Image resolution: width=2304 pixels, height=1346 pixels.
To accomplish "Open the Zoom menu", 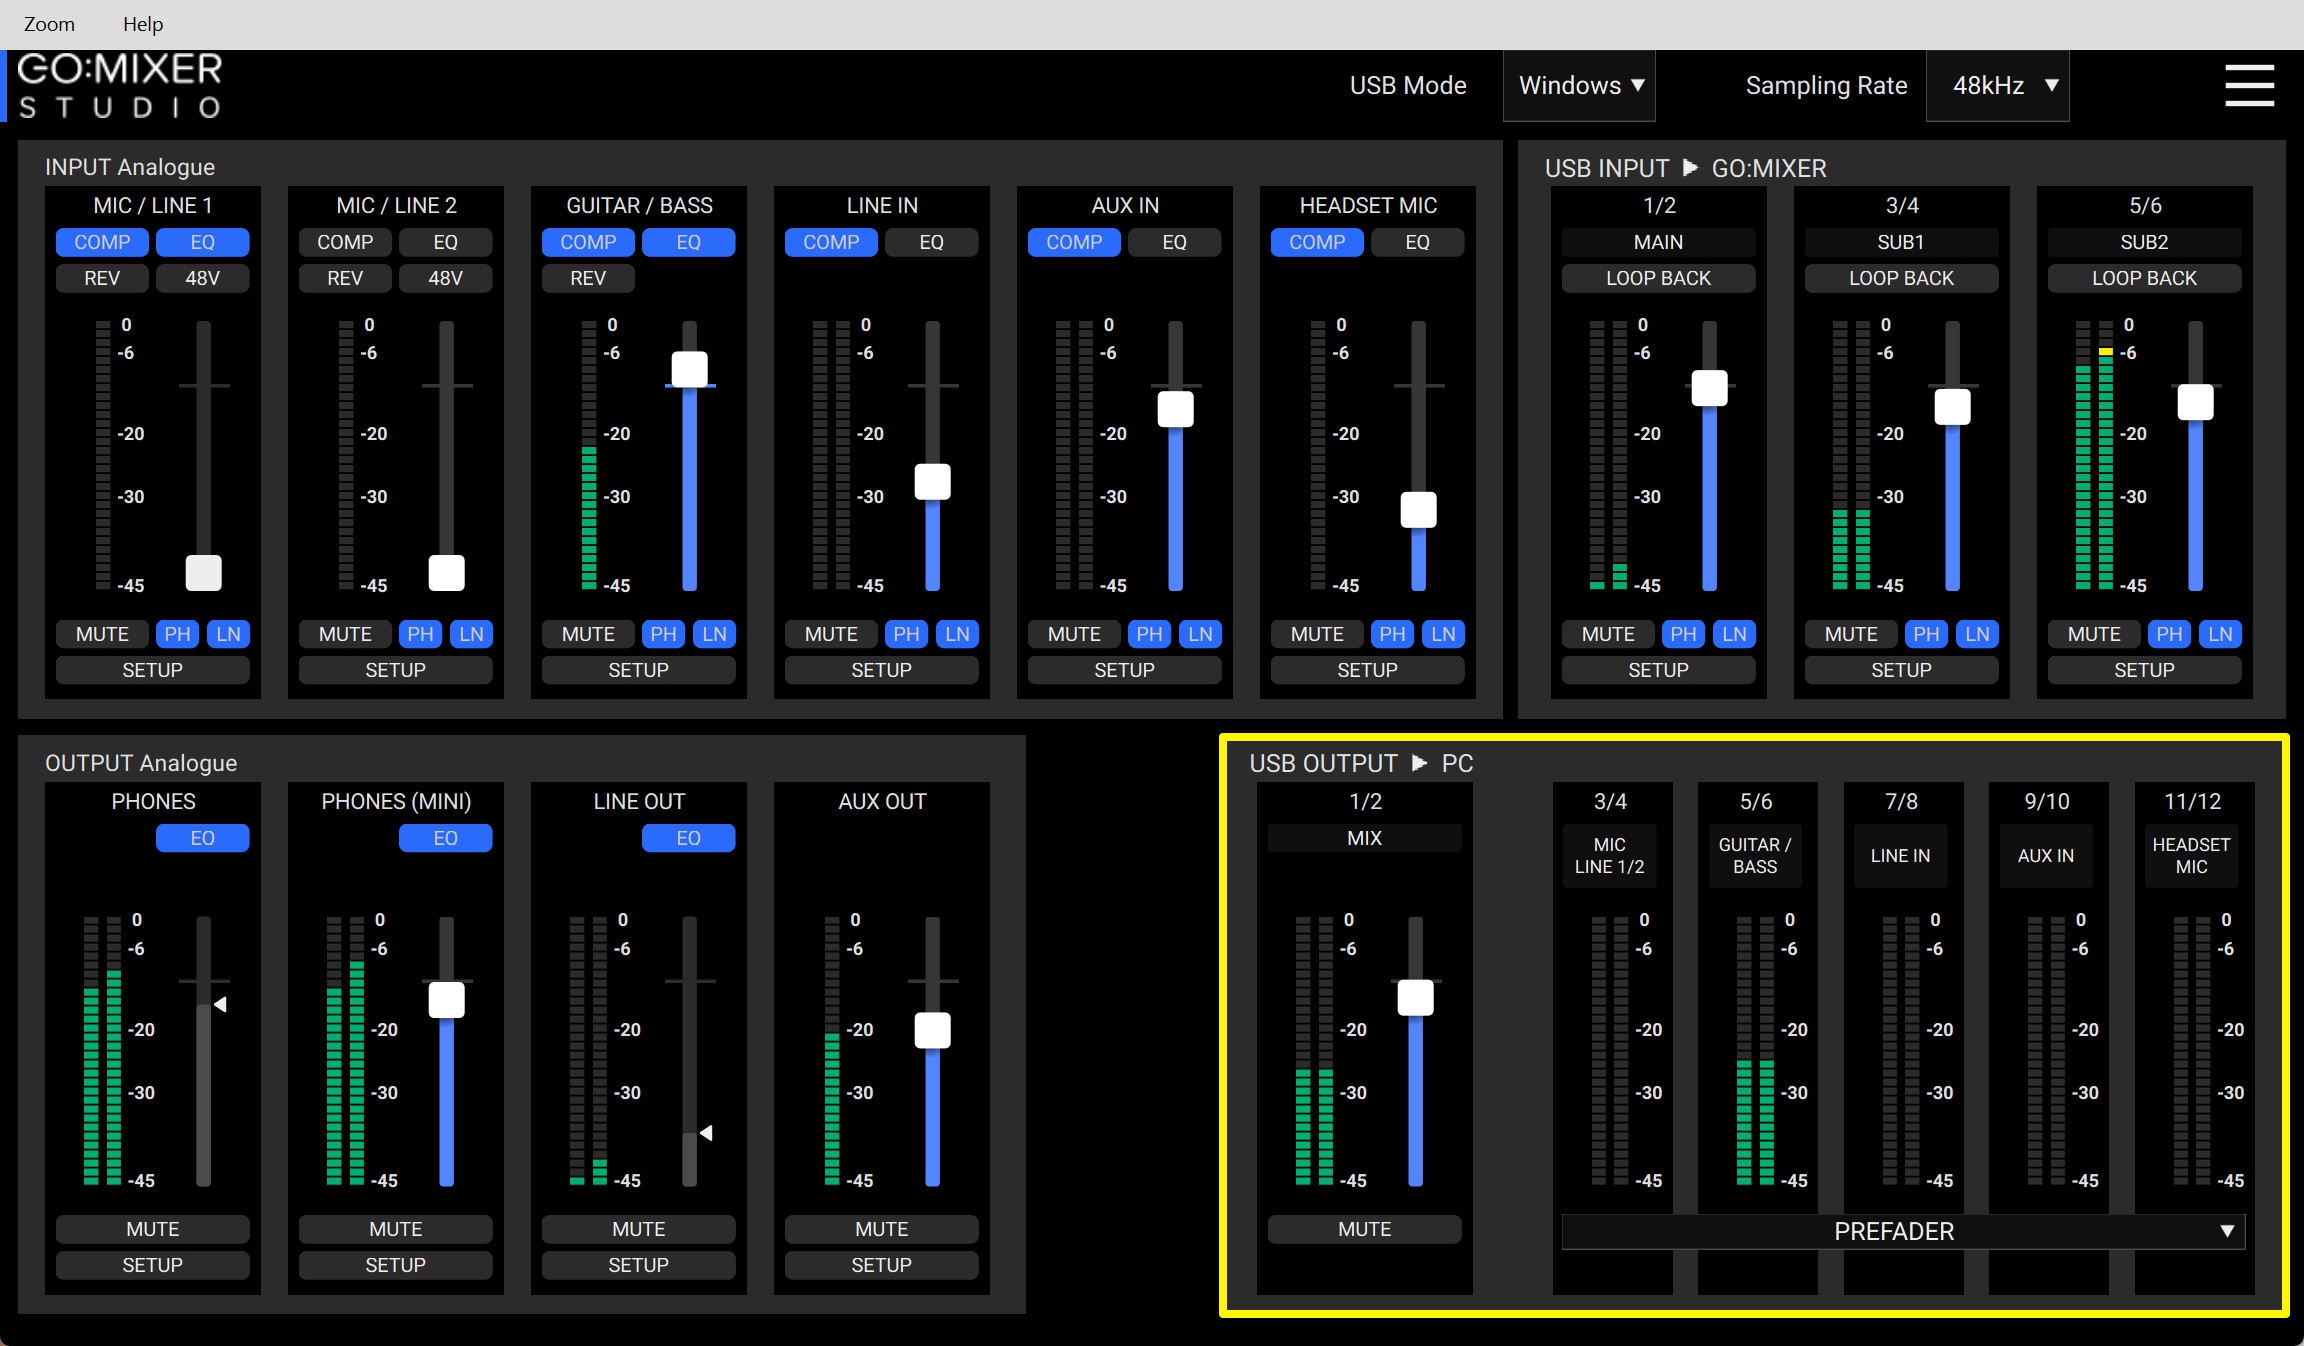I will [49, 24].
